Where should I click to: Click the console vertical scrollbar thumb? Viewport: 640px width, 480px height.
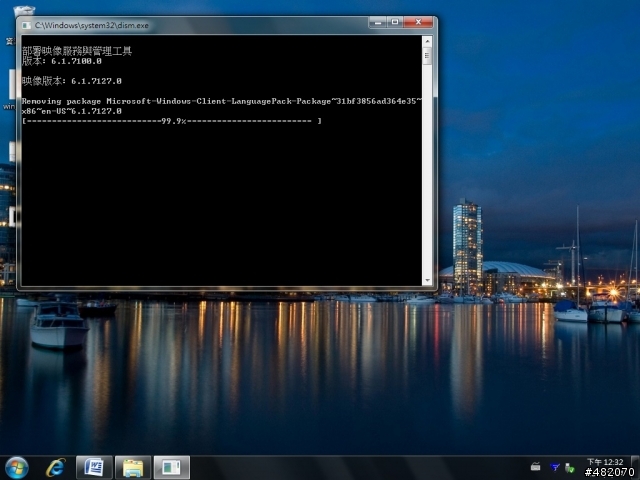(x=427, y=56)
